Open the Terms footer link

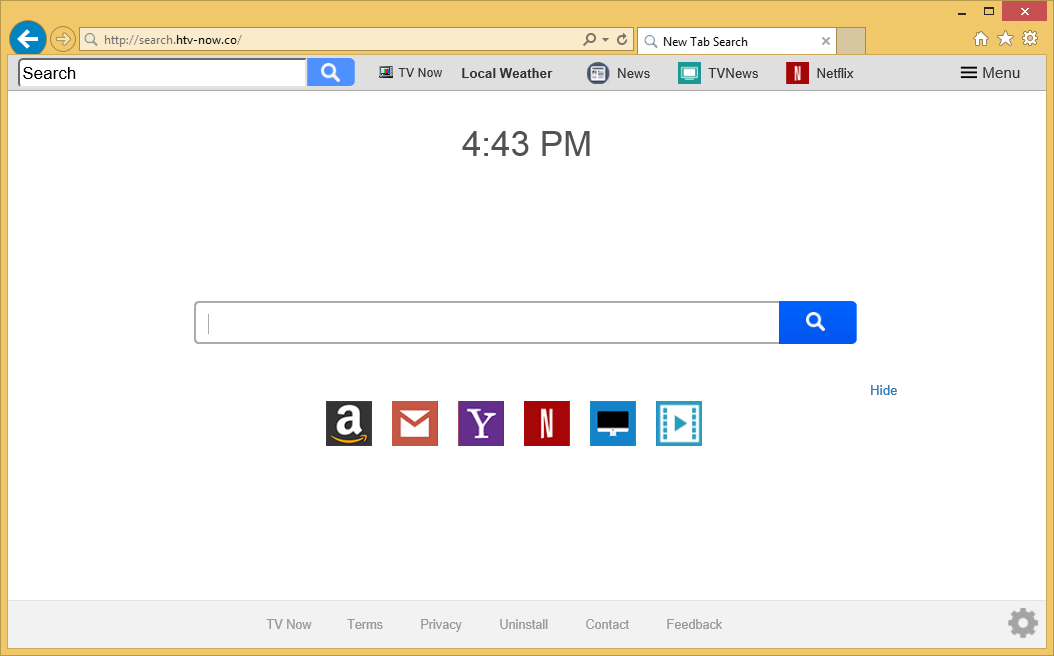365,624
